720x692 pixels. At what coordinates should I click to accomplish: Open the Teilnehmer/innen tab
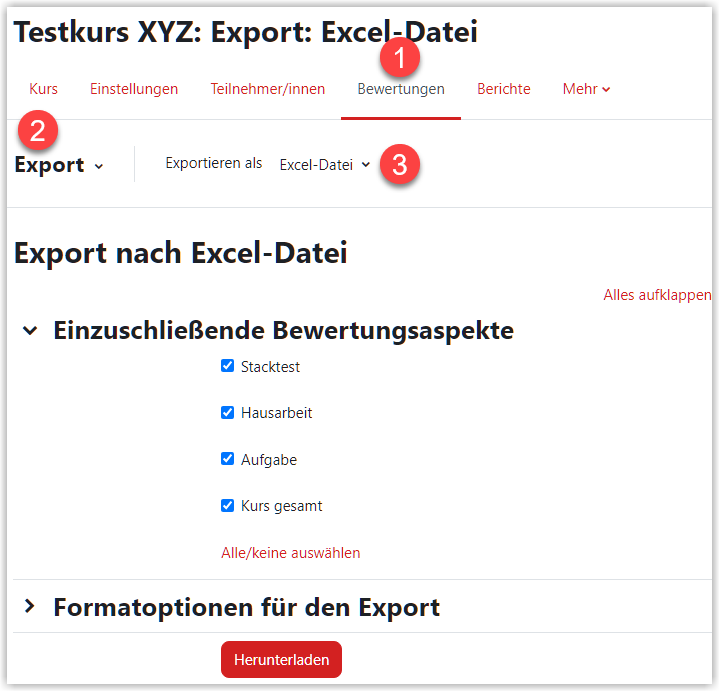(x=268, y=89)
